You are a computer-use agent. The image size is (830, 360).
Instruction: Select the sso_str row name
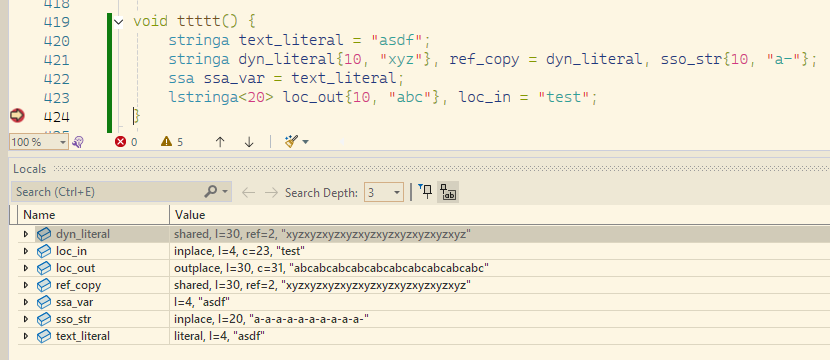[74, 319]
